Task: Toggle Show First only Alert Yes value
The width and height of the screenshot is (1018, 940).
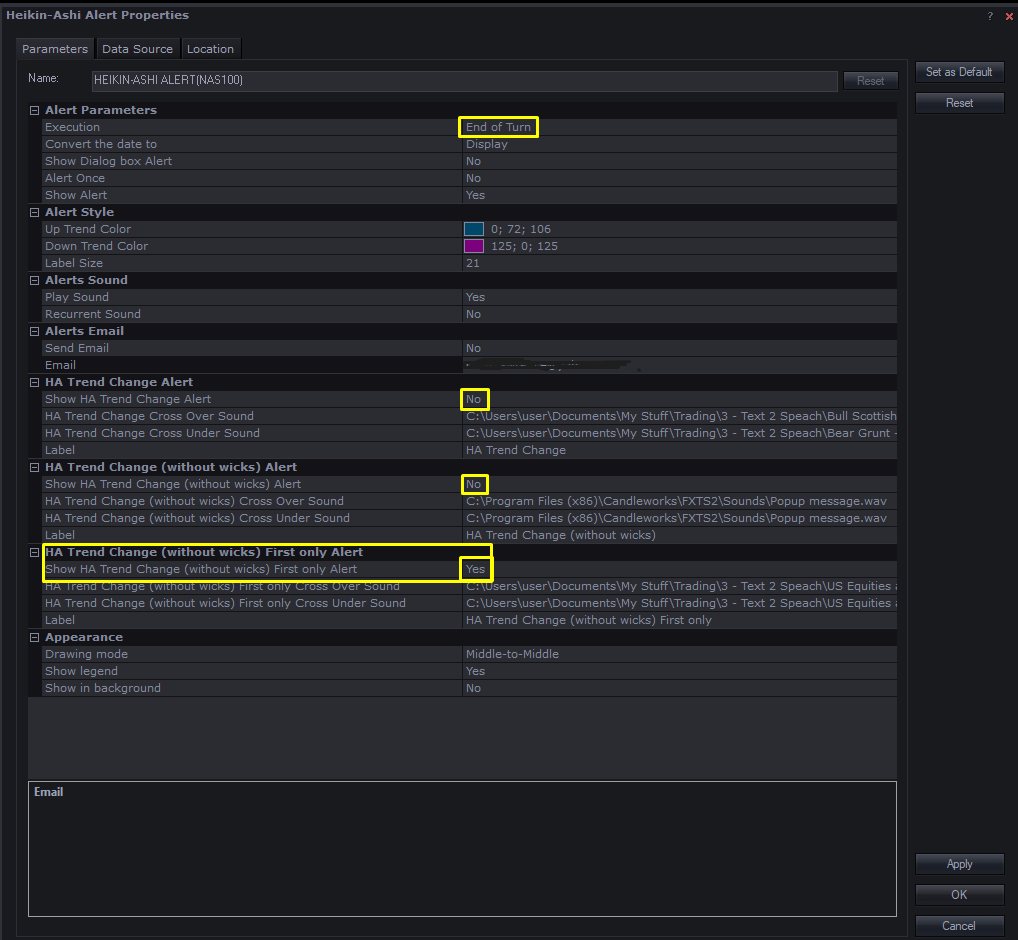Action: (x=475, y=569)
